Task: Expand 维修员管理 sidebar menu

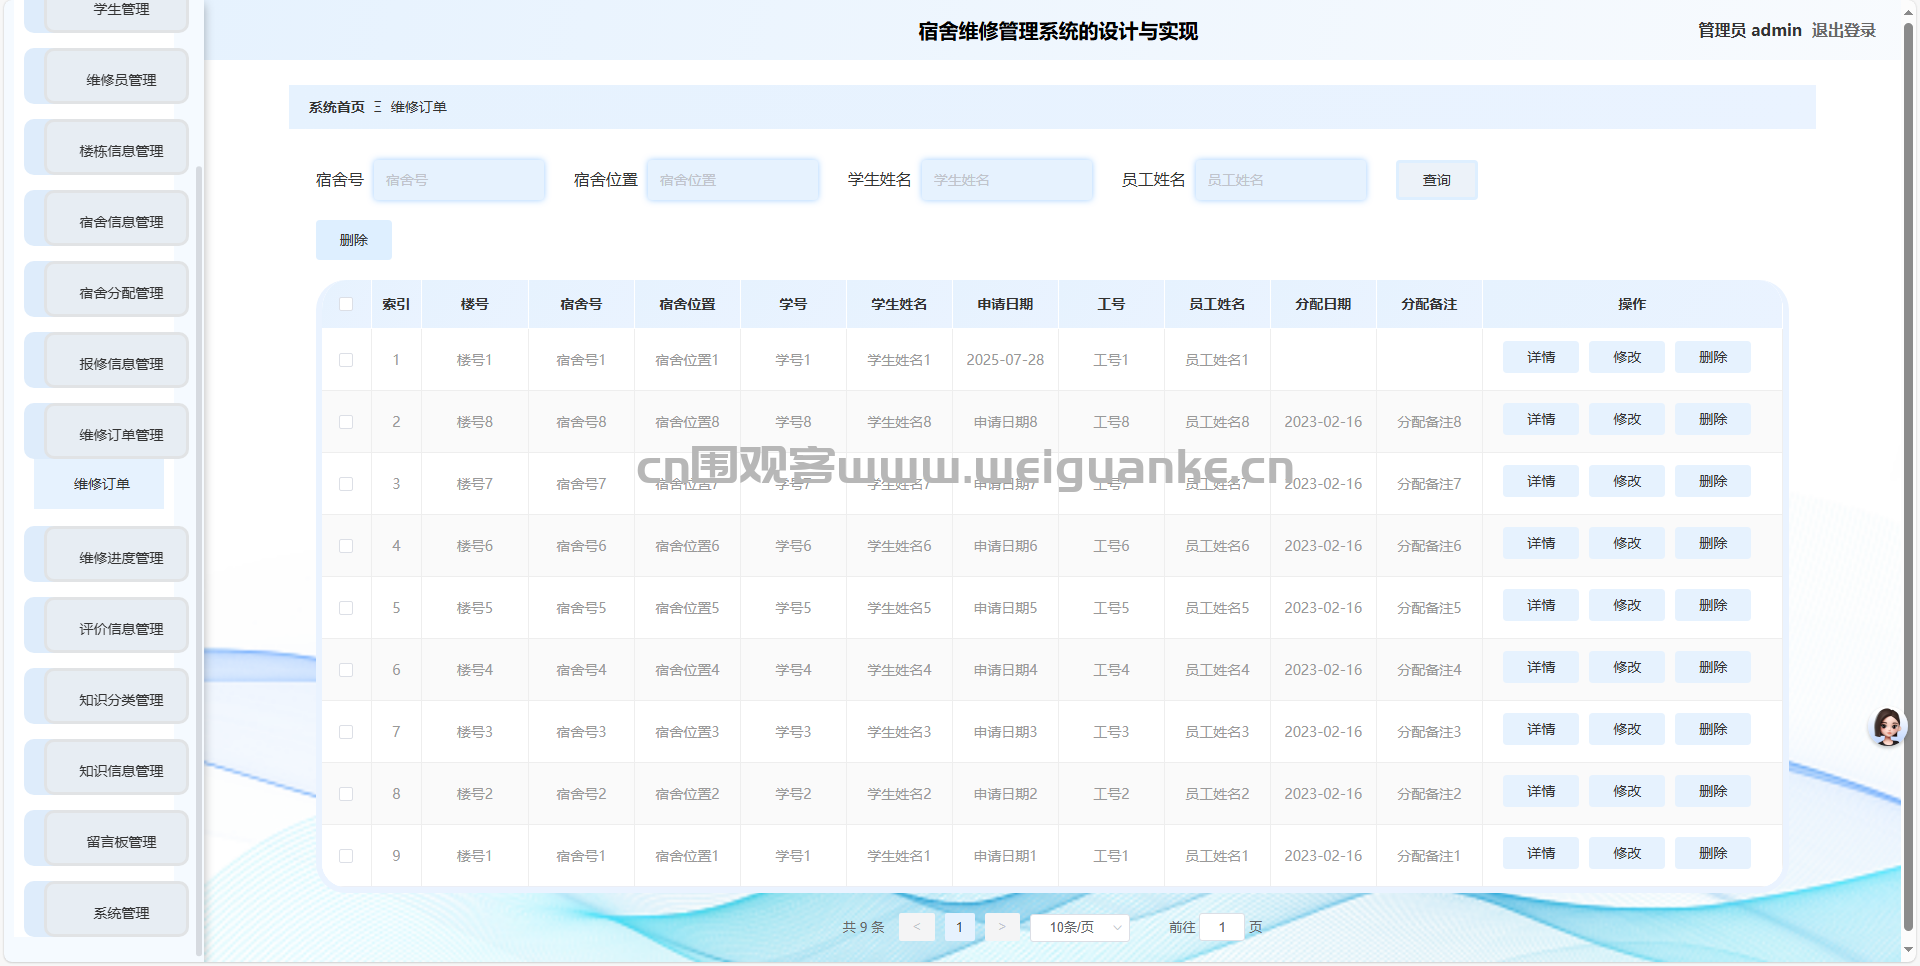Action: click(x=107, y=76)
